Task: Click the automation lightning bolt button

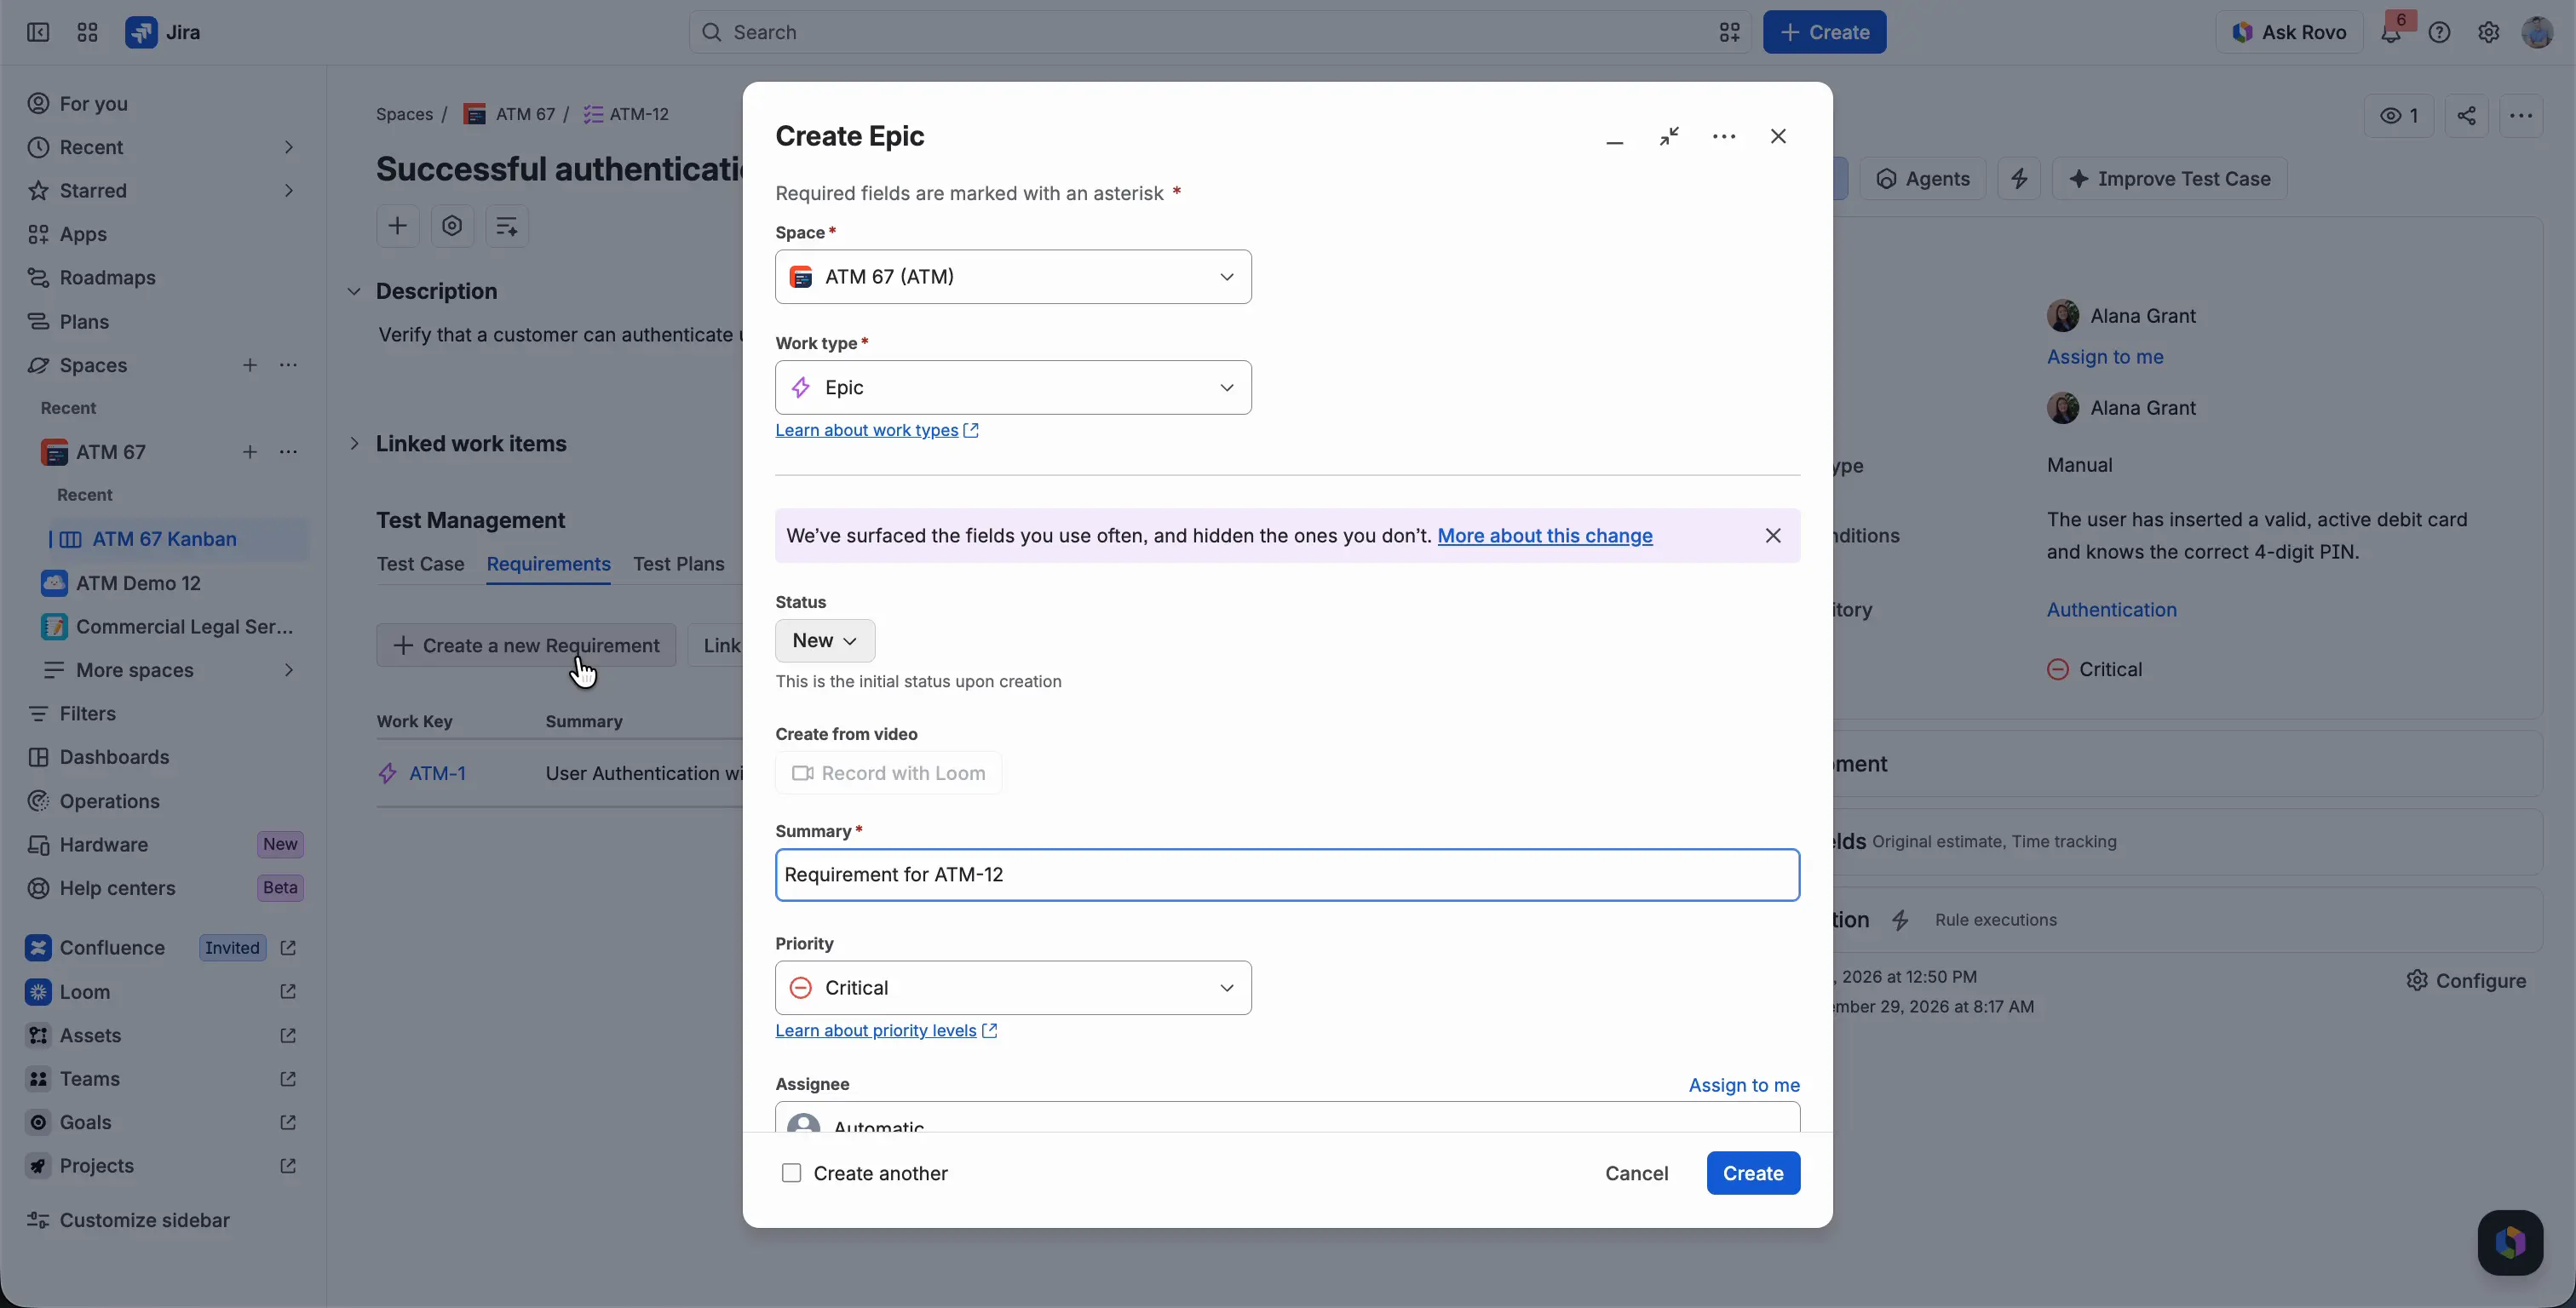Action: [2019, 179]
